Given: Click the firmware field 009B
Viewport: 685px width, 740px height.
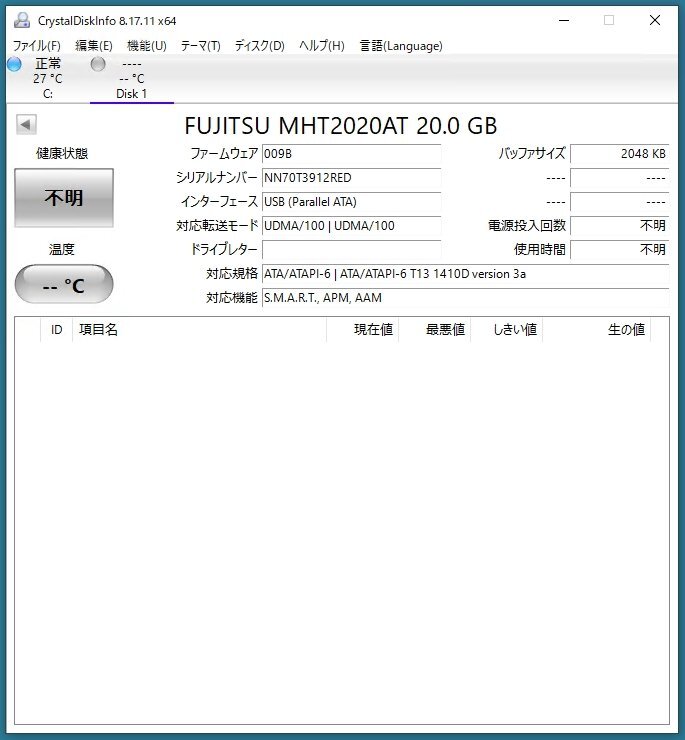Looking at the screenshot, I should point(351,154).
